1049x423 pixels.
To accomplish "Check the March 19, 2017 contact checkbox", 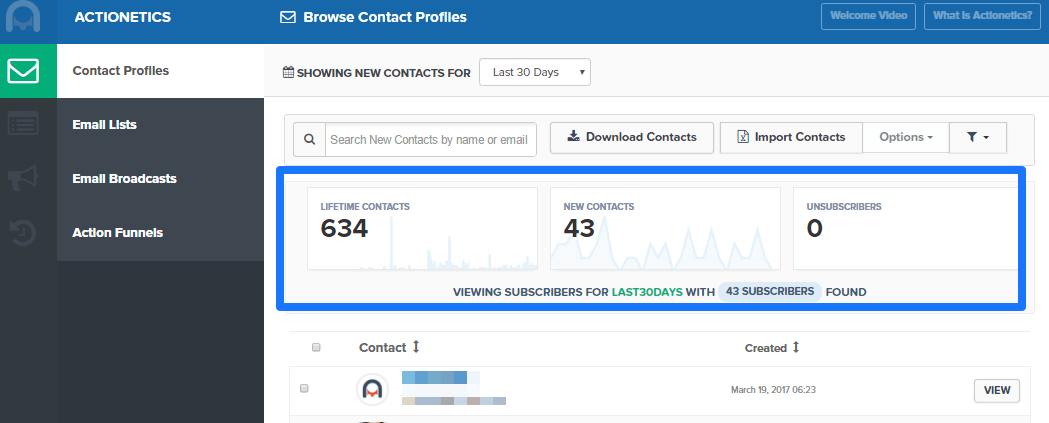I will pos(304,388).
